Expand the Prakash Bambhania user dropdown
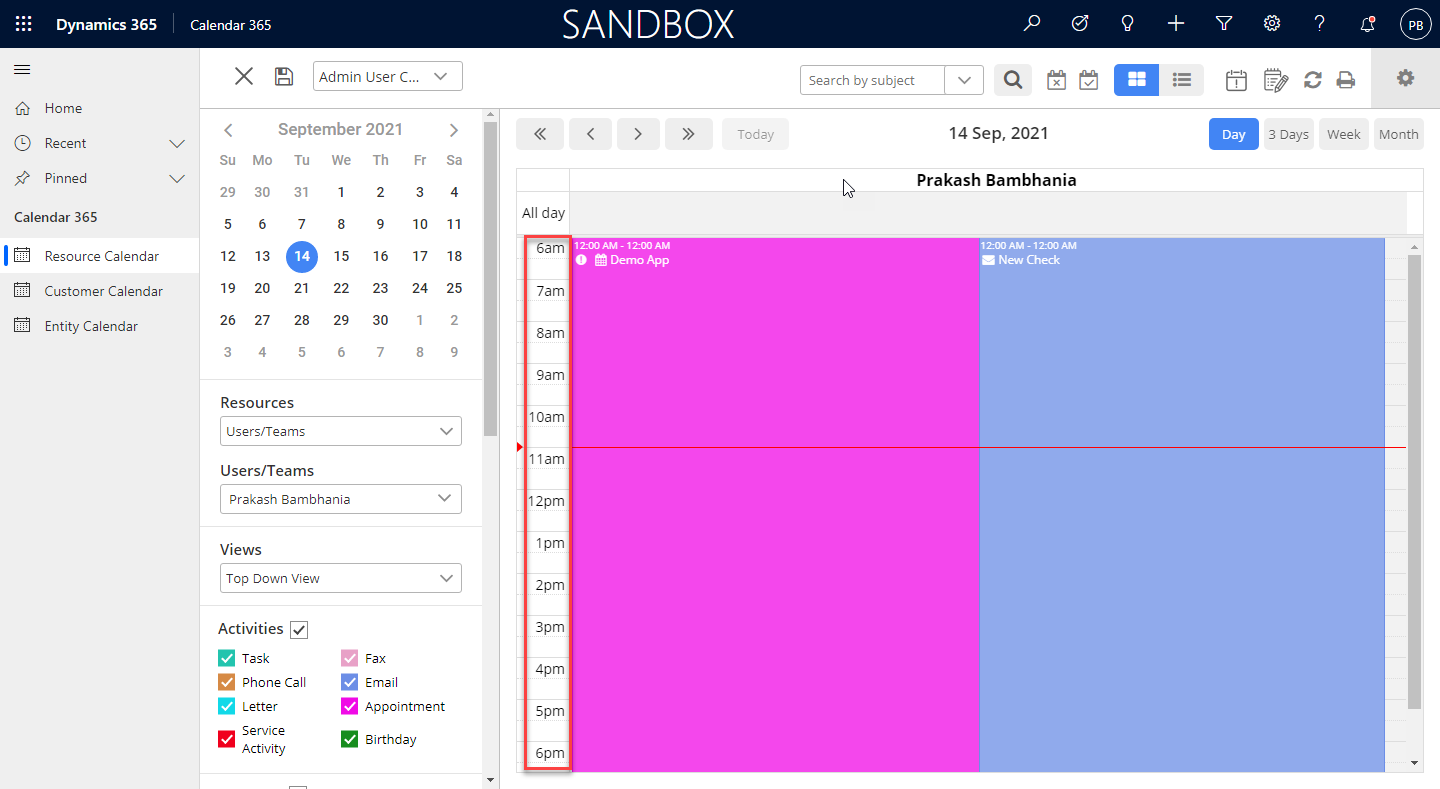 click(x=340, y=499)
